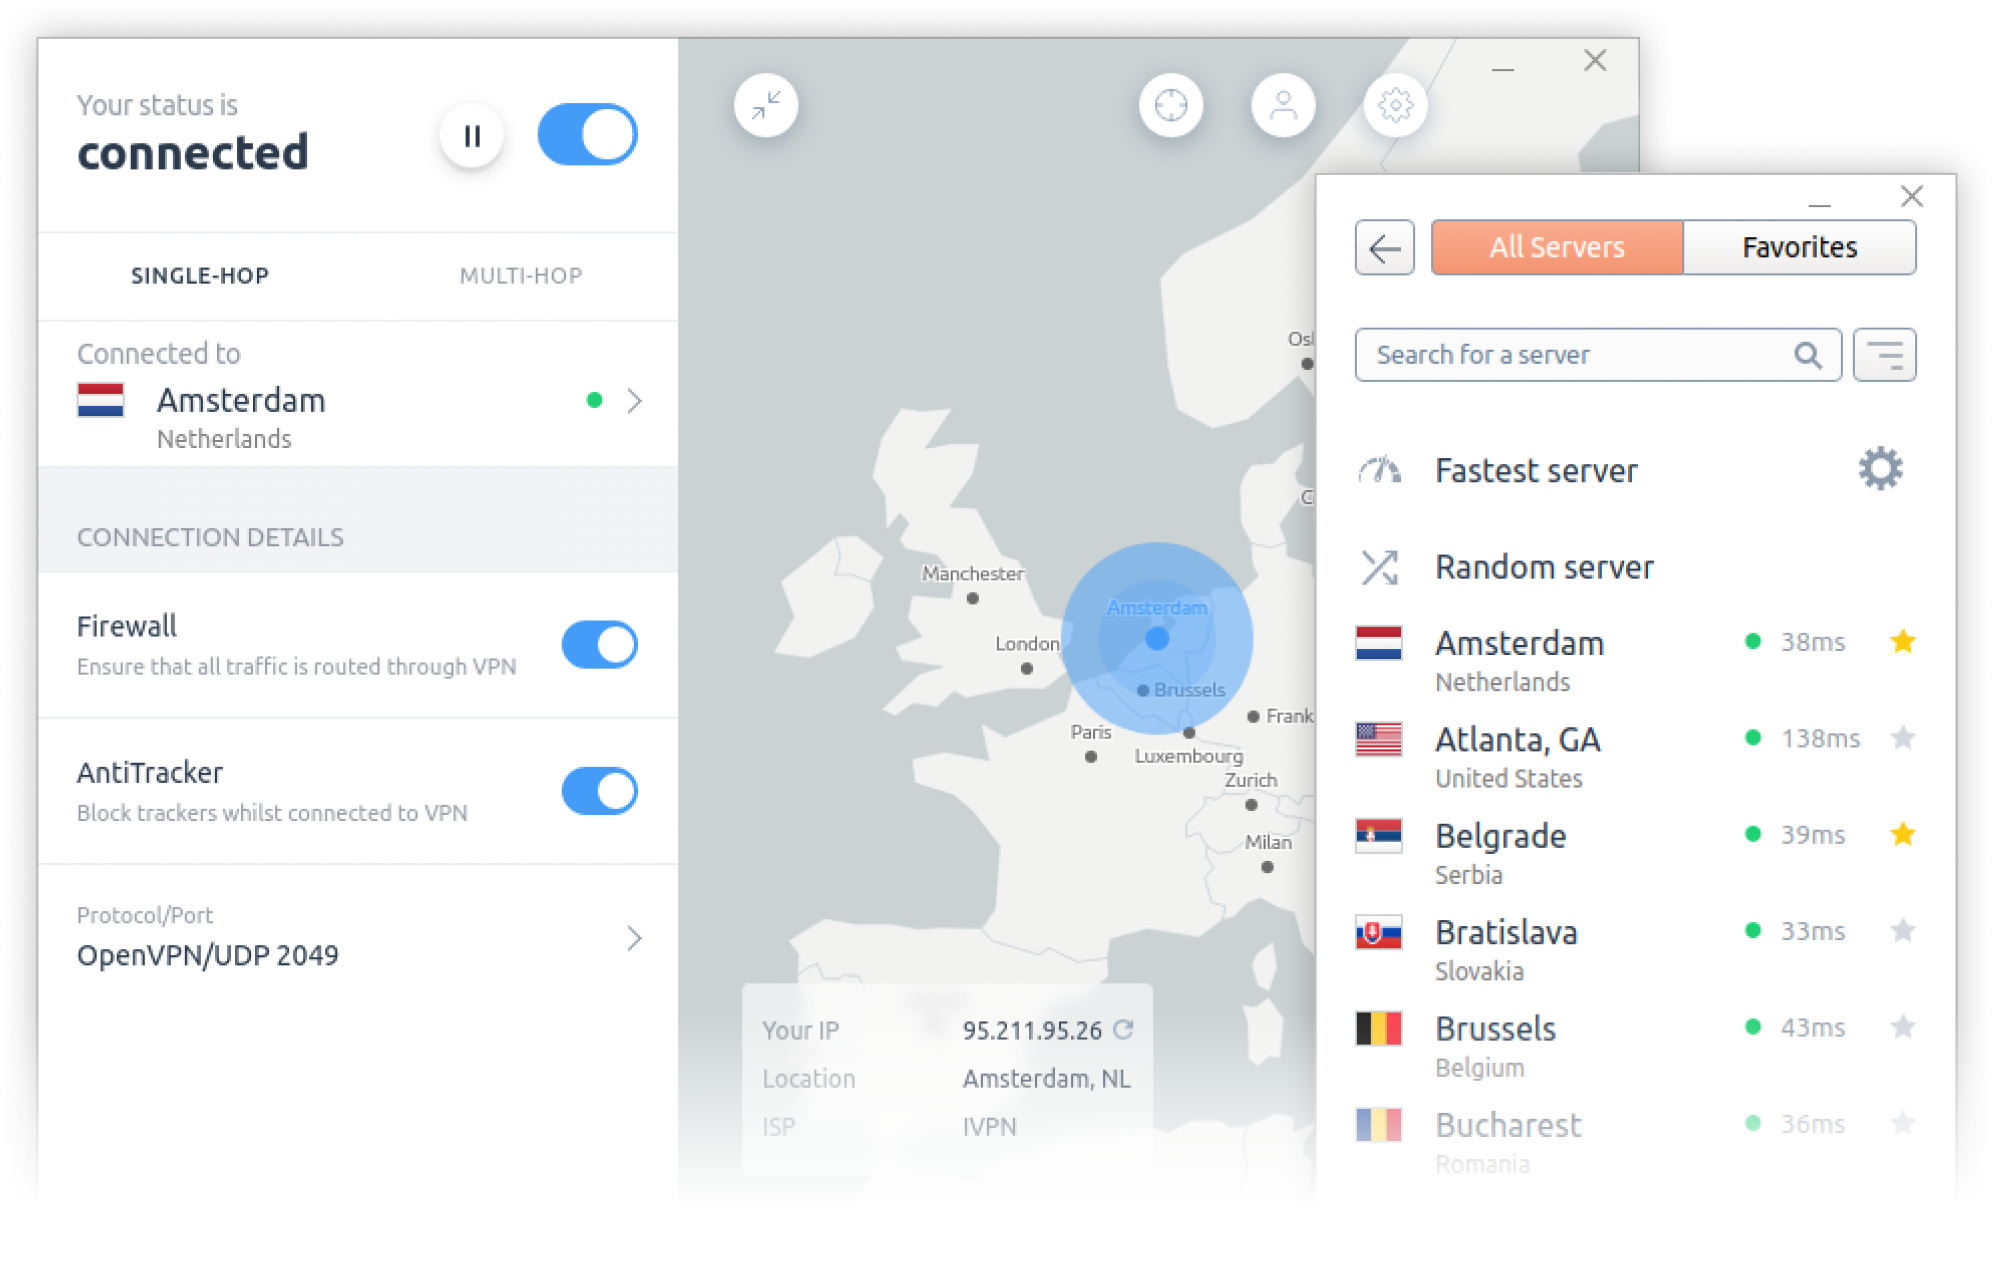Viewport: 1992px width, 1280px height.
Task: Click the United States flag icon
Action: pyautogui.click(x=1378, y=739)
